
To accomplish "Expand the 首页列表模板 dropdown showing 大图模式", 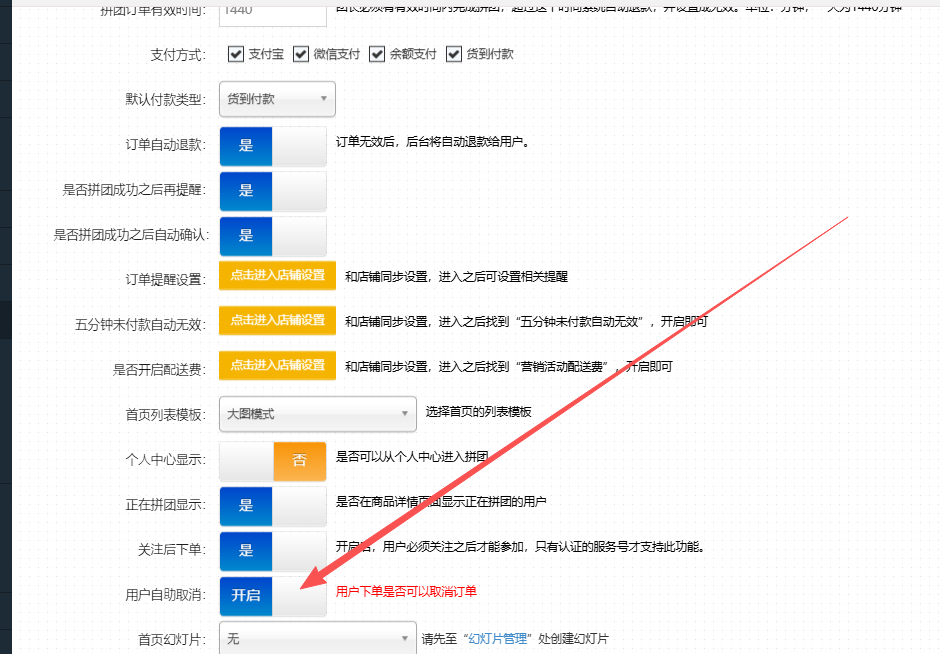I will coord(317,413).
